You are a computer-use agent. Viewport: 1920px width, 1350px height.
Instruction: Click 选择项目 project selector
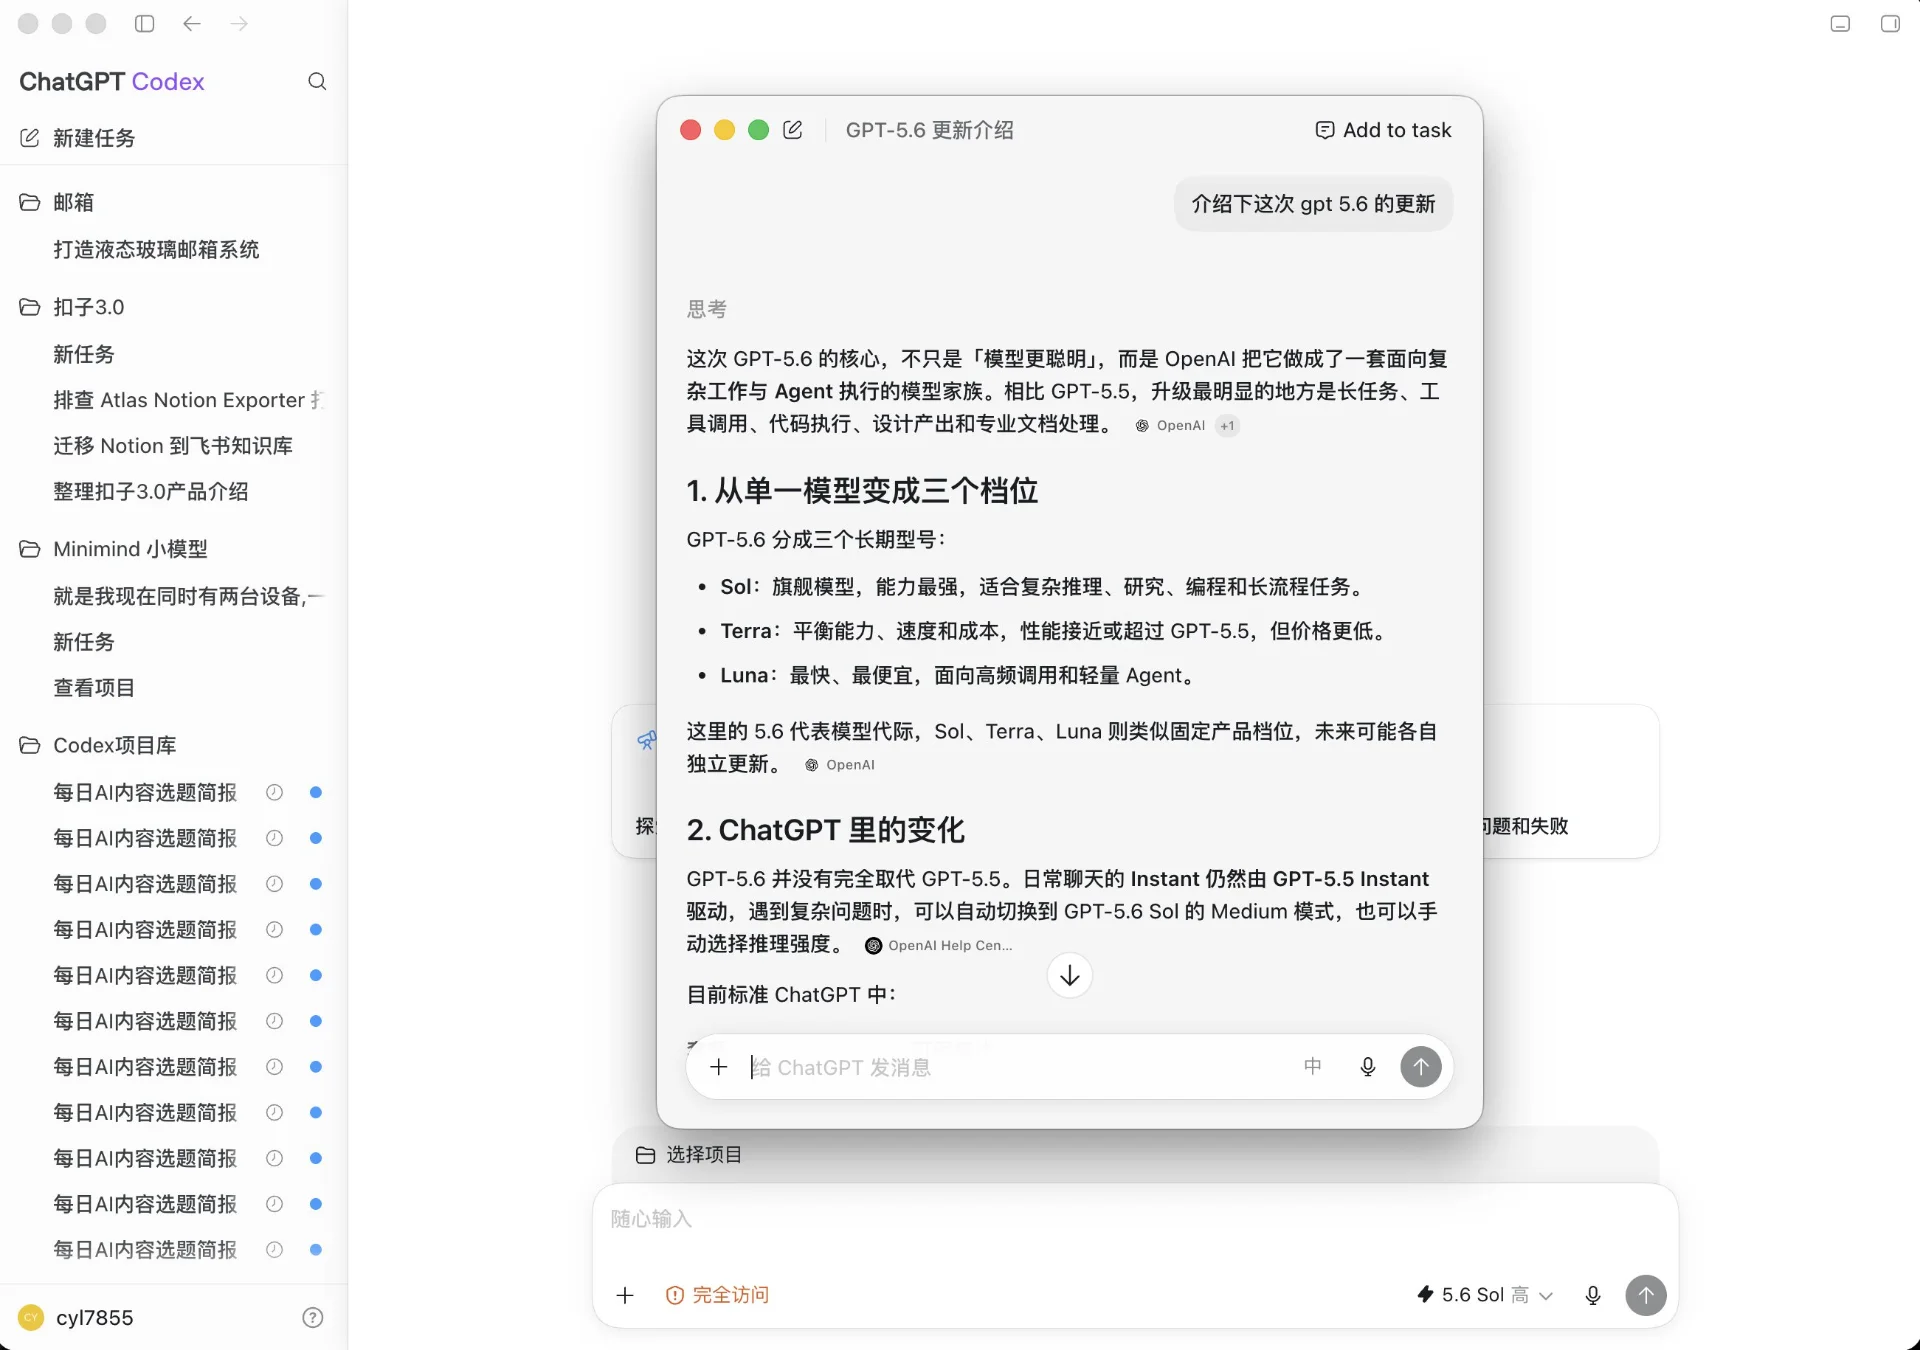[690, 1155]
